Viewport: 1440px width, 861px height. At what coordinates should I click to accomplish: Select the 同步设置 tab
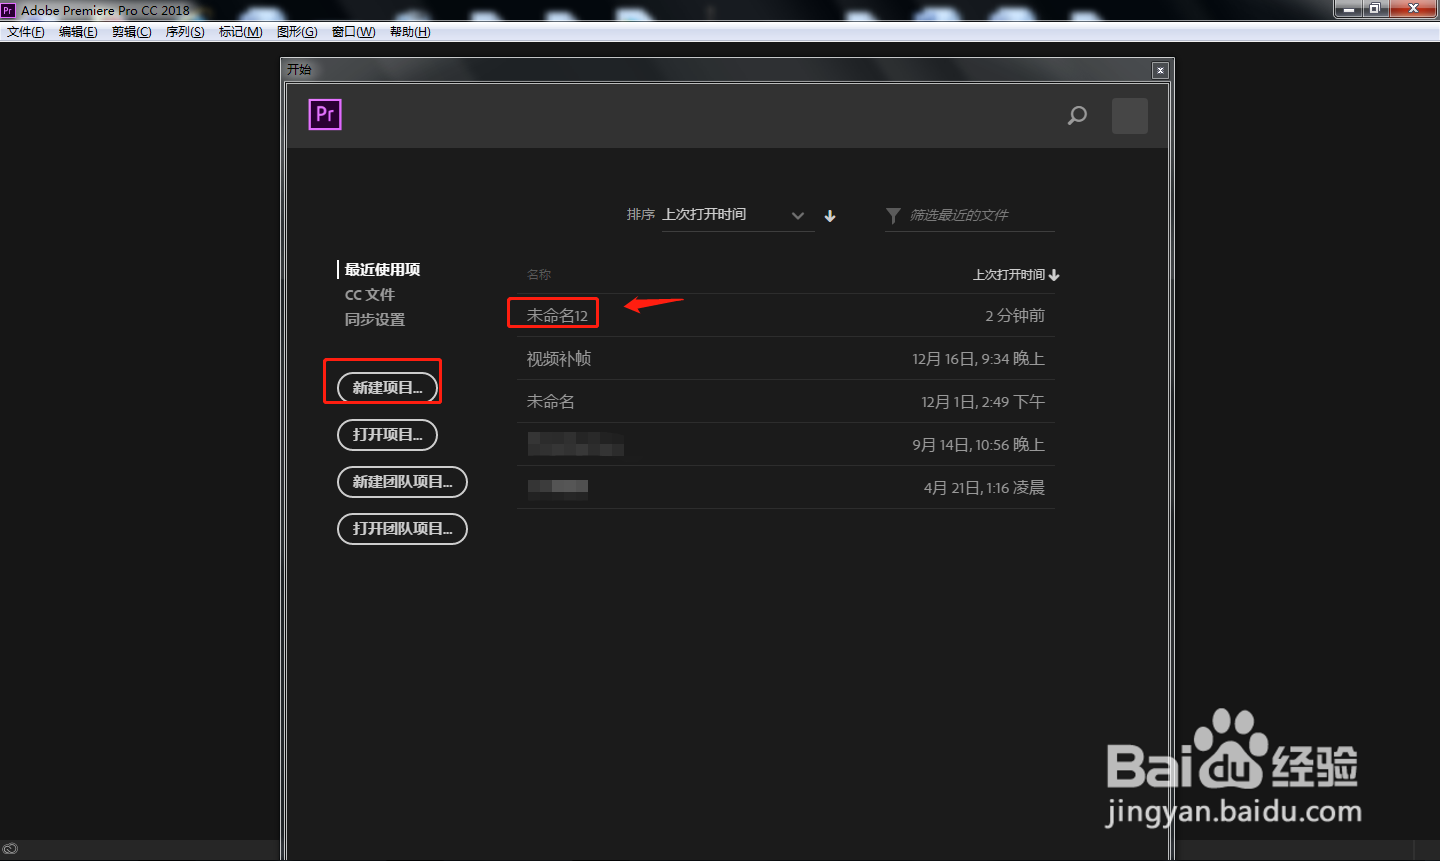coord(375,320)
